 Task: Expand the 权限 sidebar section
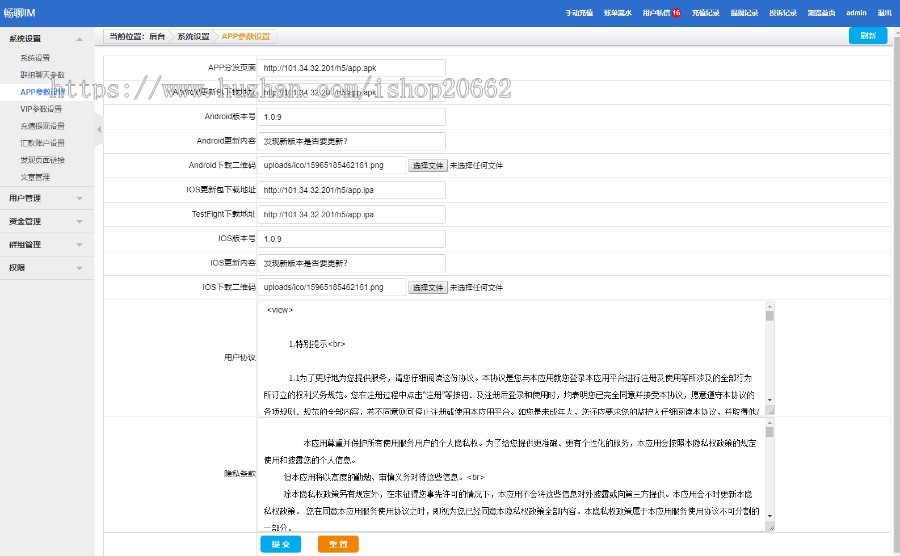coord(47,267)
